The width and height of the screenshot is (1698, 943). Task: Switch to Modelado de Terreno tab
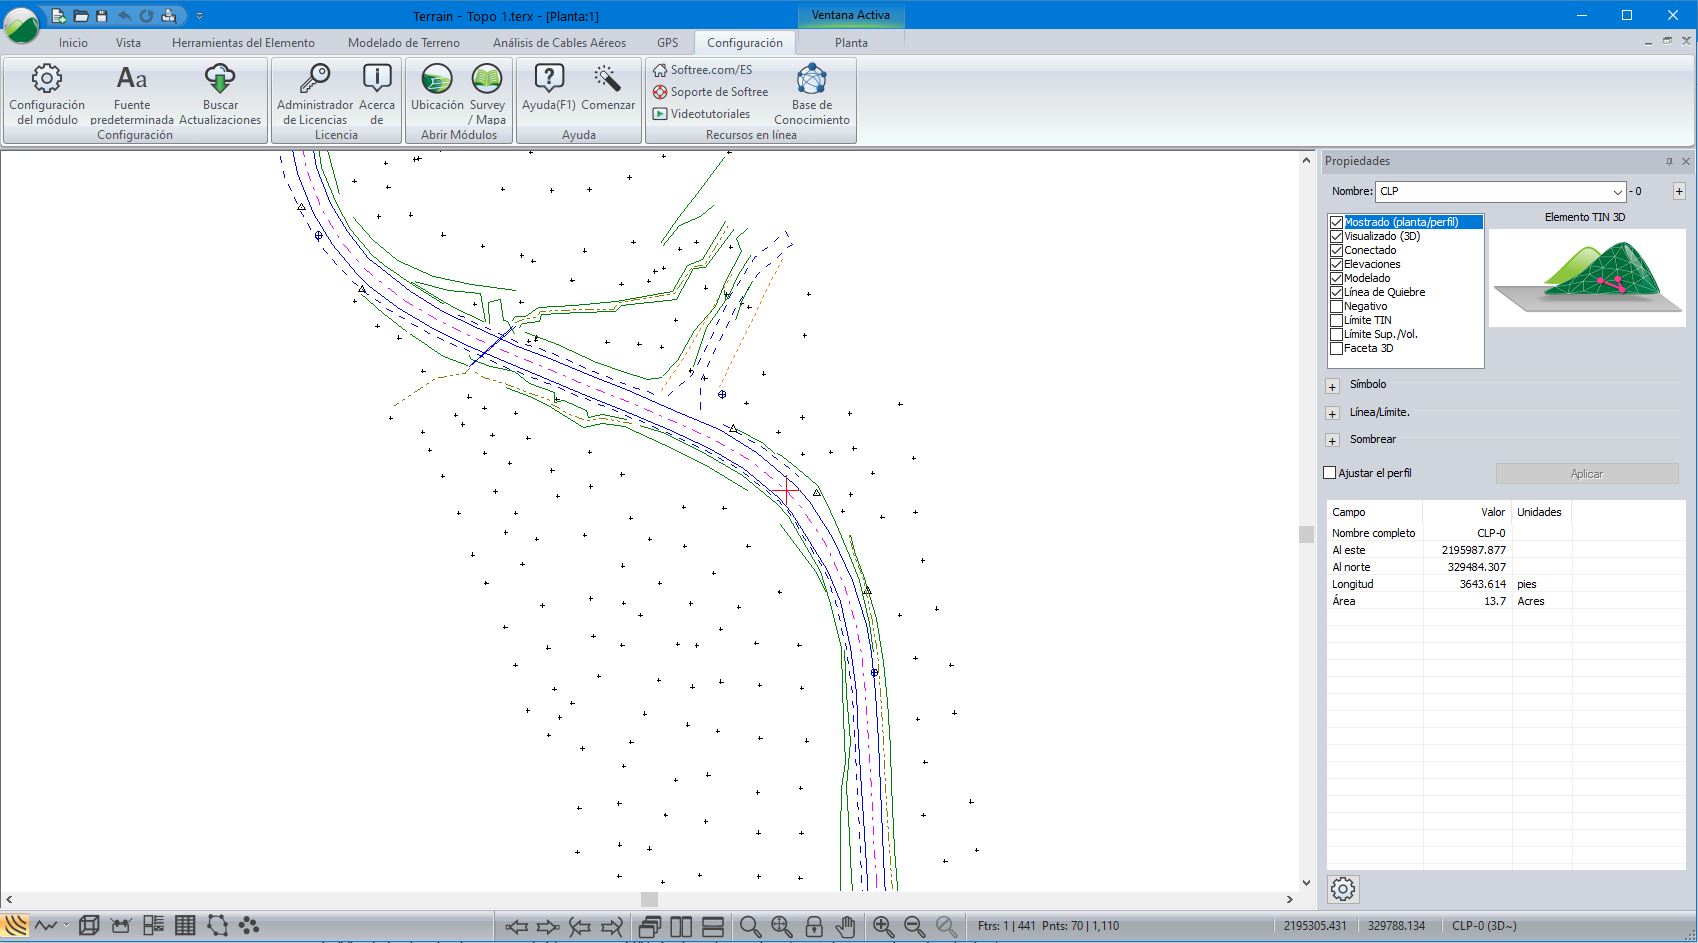pyautogui.click(x=403, y=43)
